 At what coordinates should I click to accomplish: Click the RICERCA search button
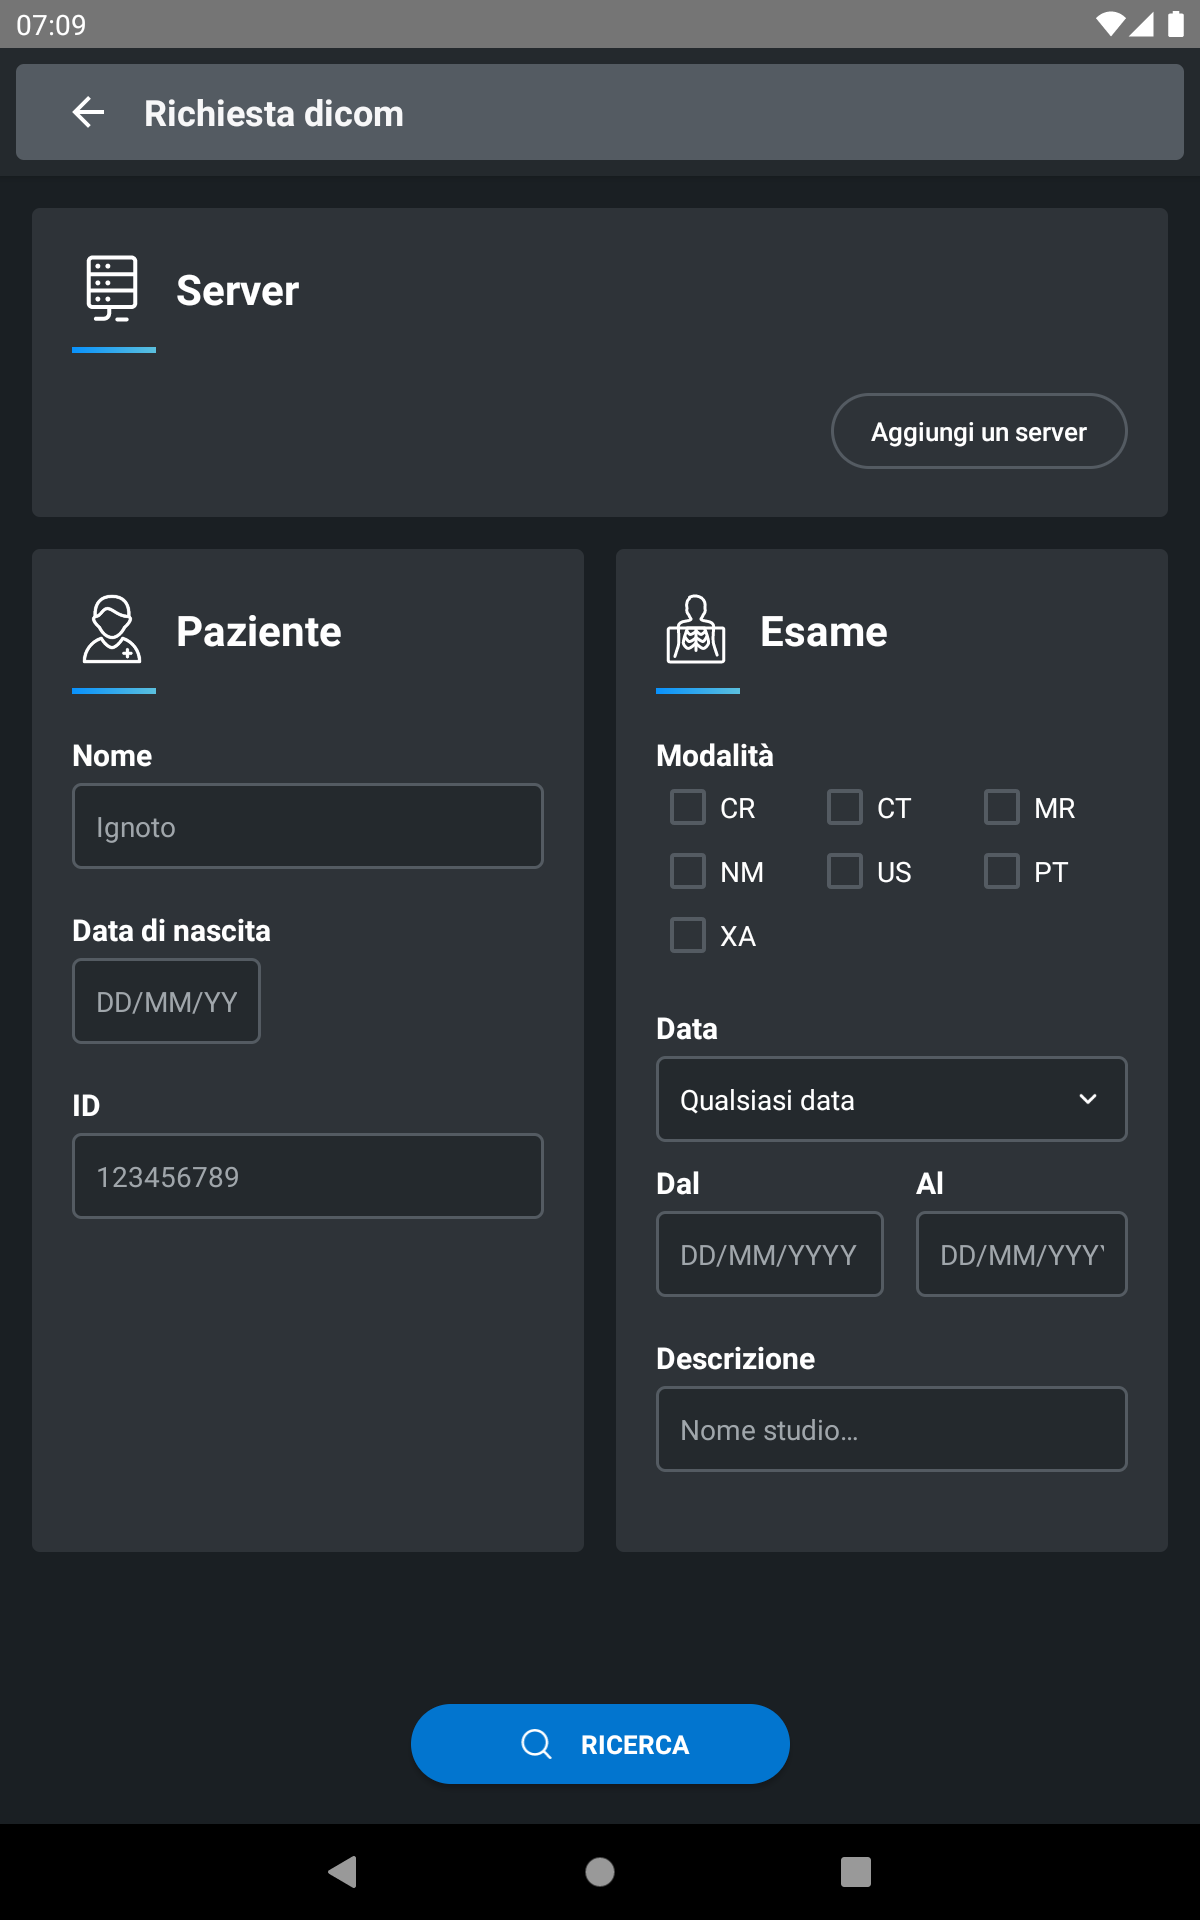coord(600,1744)
